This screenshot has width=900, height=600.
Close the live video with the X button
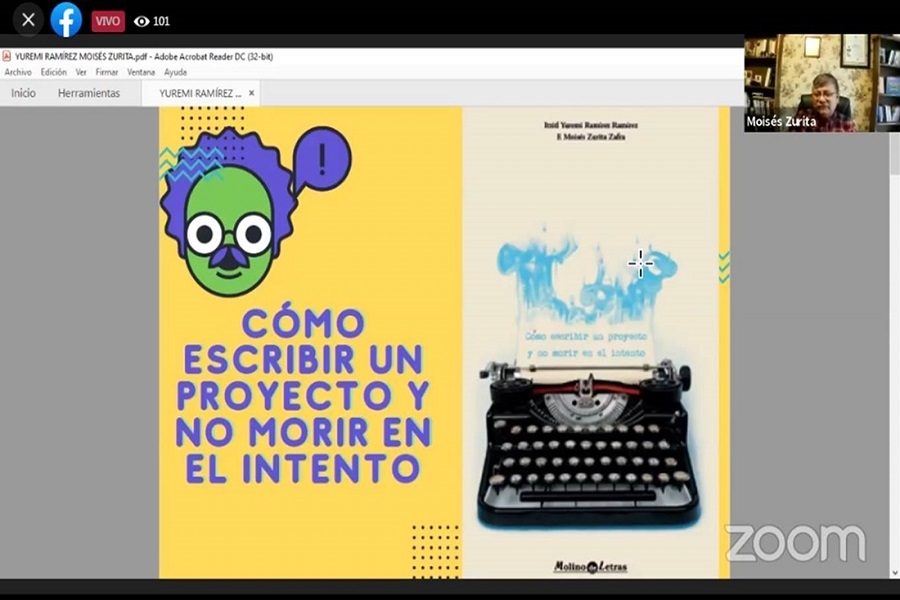point(28,20)
